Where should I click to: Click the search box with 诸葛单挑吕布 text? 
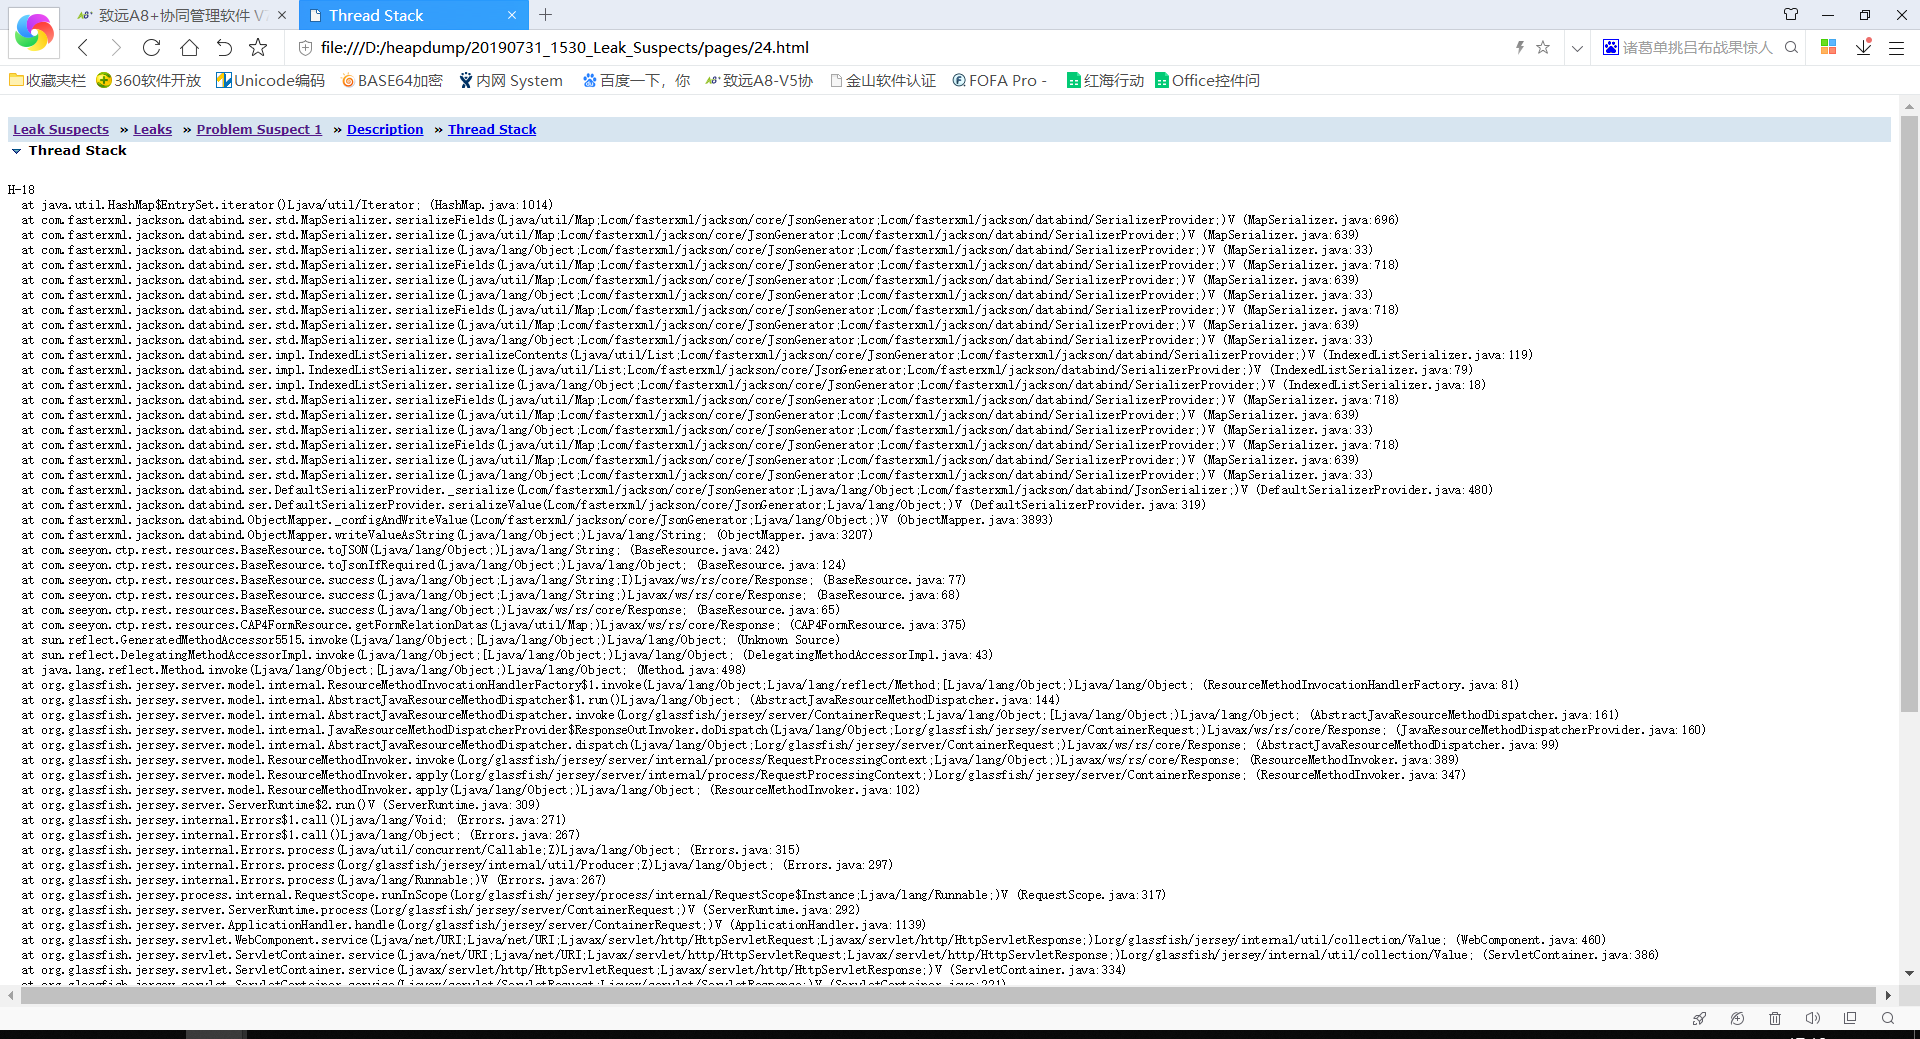1697,47
